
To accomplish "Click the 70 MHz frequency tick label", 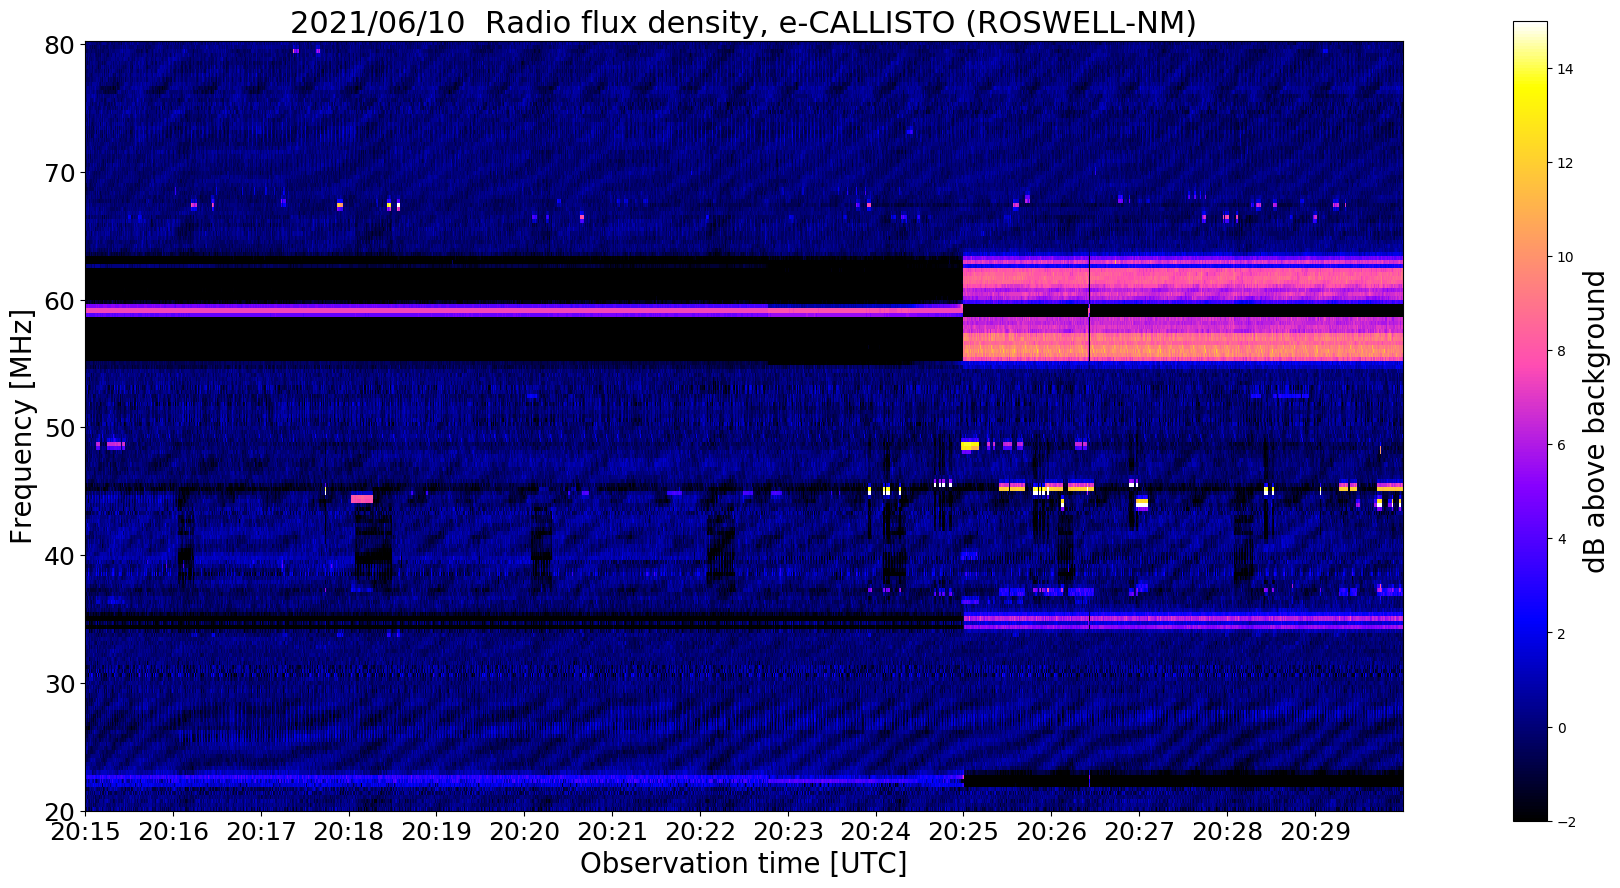I will [62, 173].
